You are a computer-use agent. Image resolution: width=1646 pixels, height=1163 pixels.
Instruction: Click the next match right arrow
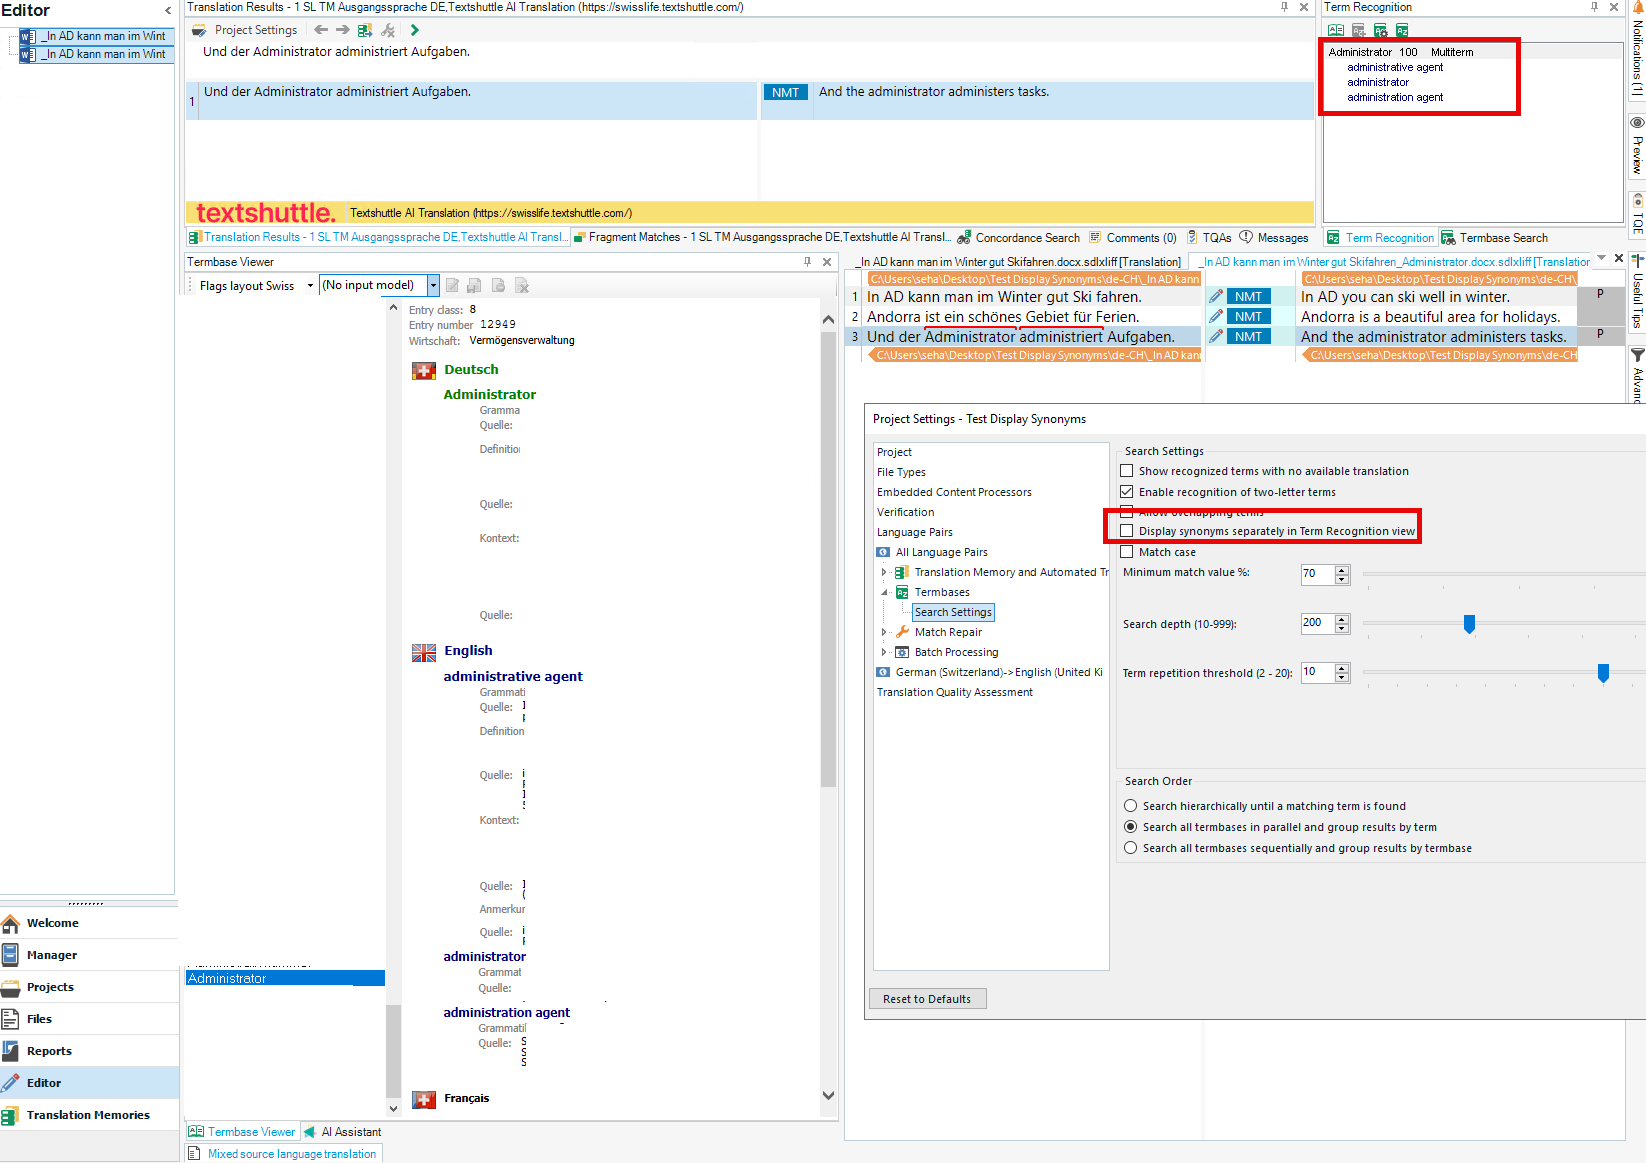343,30
